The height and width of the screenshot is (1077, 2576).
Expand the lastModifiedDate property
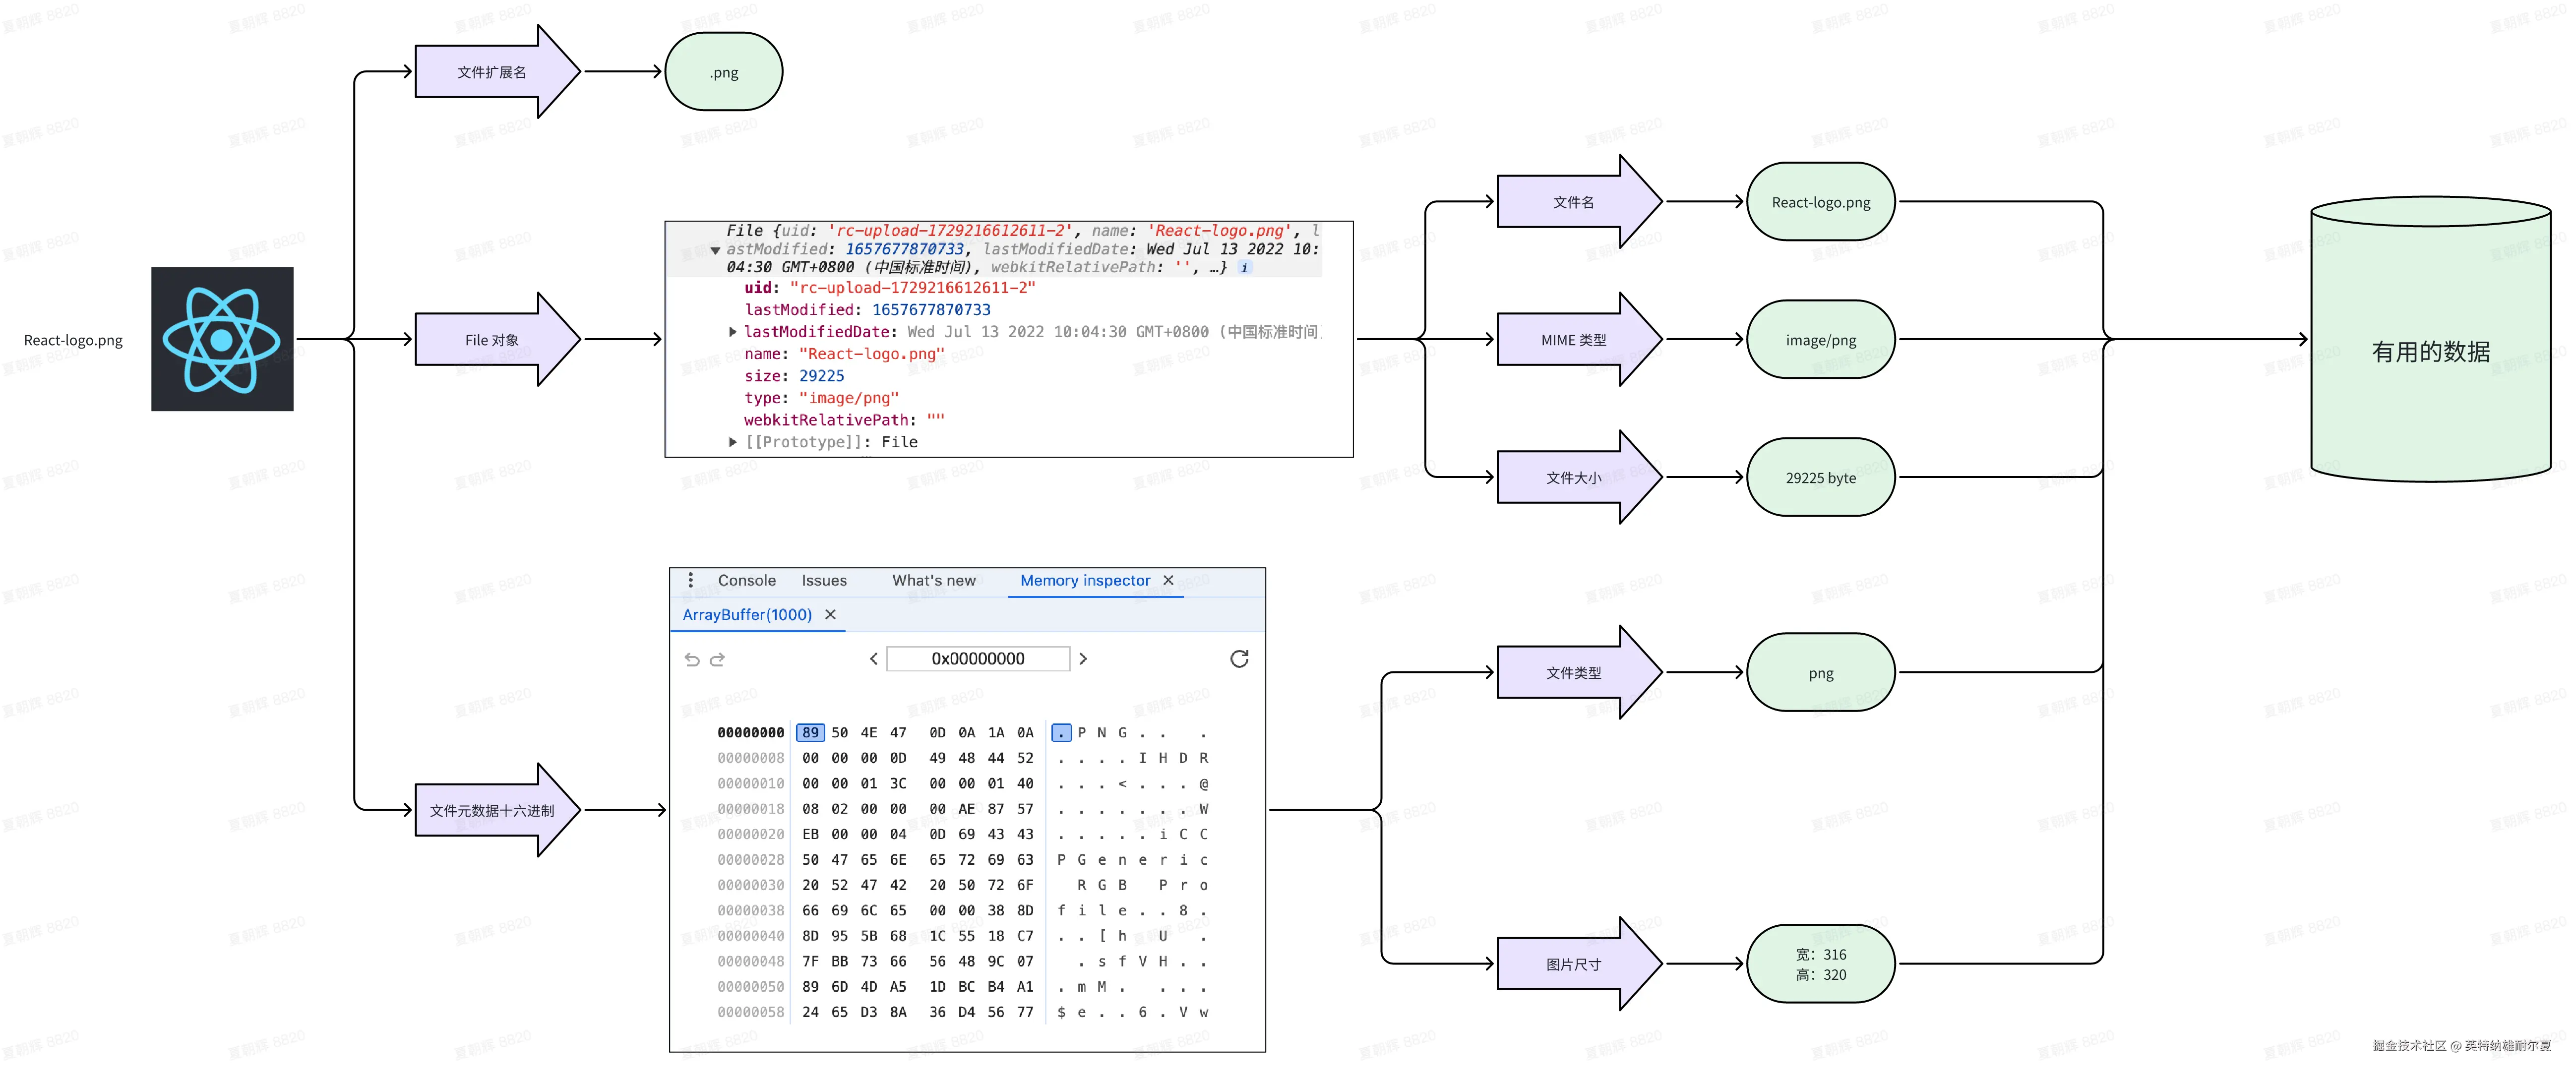coord(733,332)
